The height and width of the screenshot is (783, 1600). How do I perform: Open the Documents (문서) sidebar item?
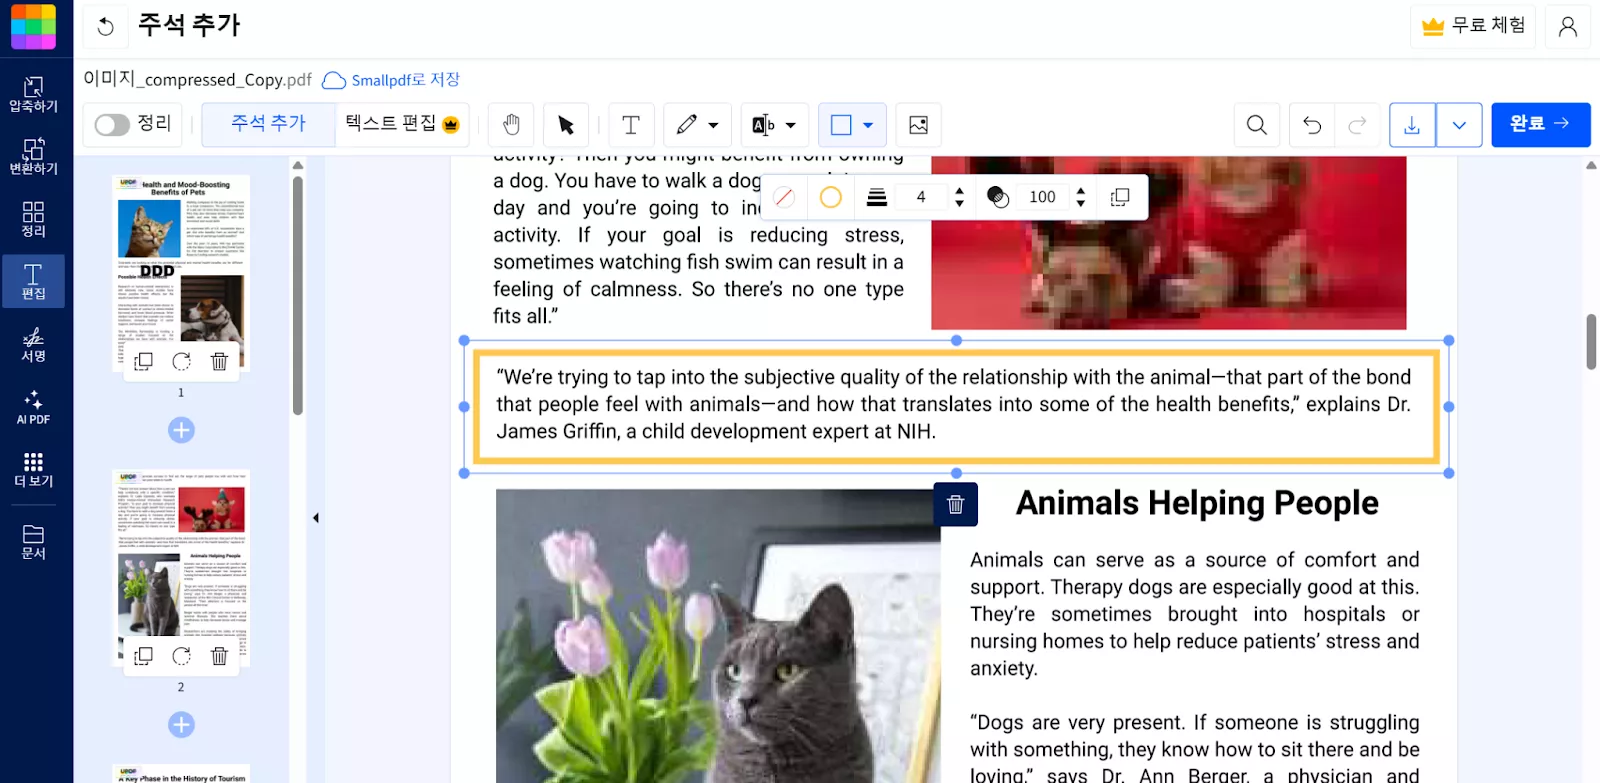coord(33,541)
